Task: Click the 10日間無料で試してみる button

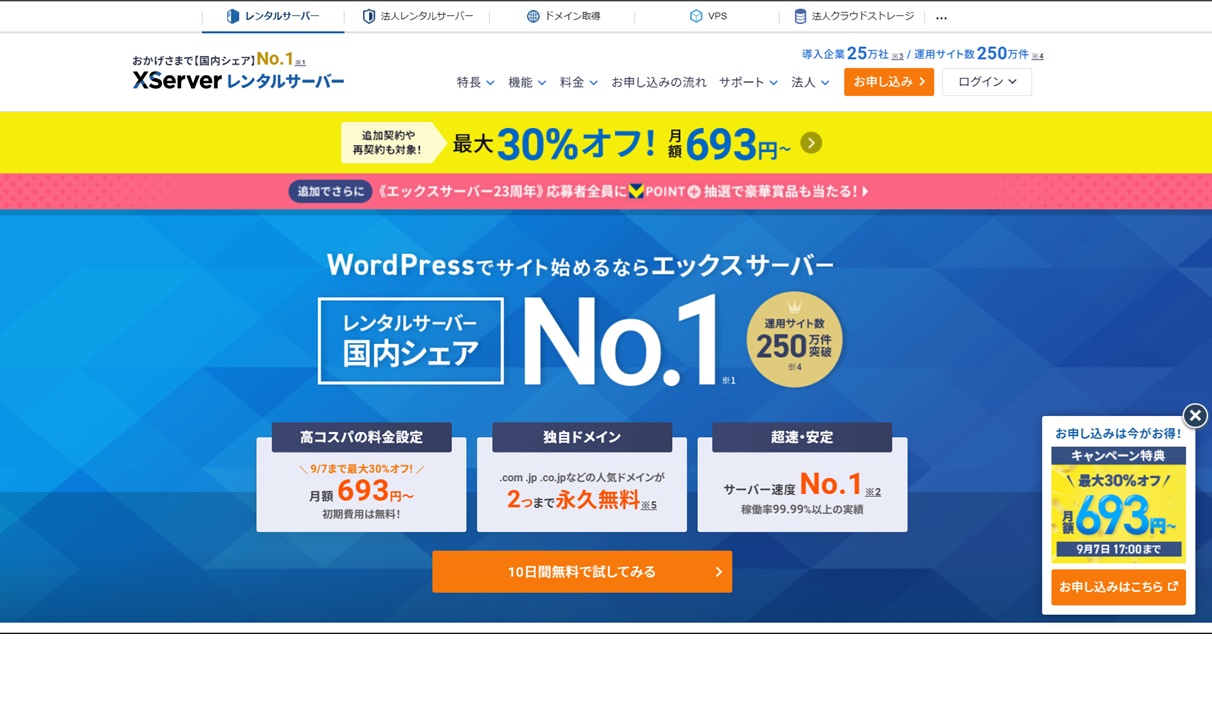Action: tap(582, 572)
